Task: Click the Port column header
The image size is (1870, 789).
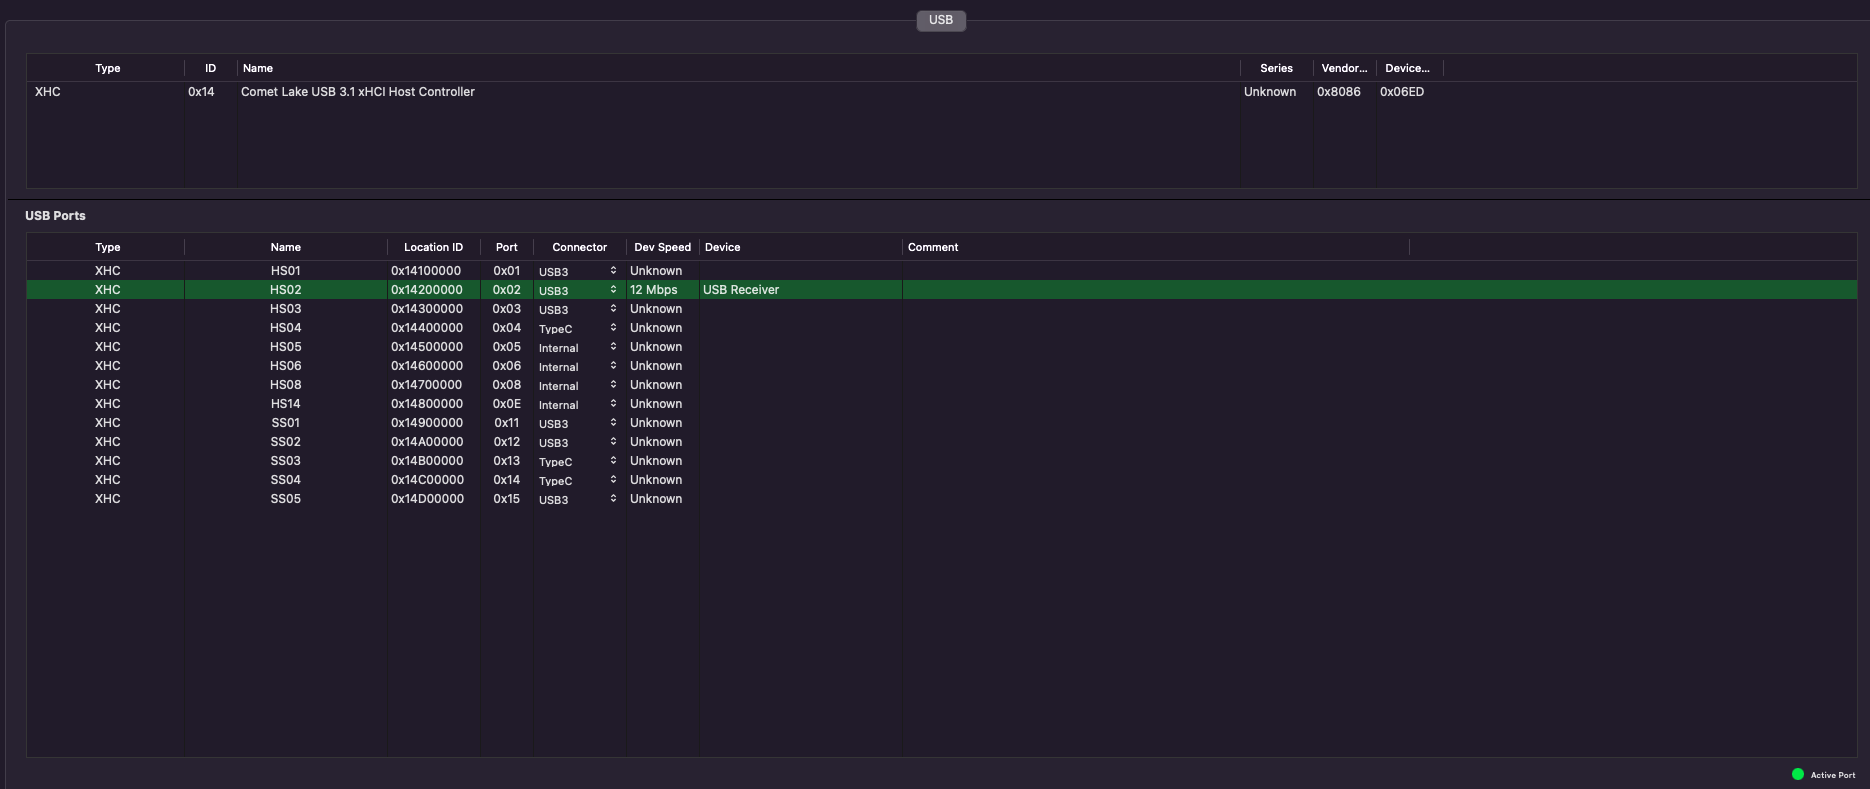Action: pyautogui.click(x=506, y=247)
